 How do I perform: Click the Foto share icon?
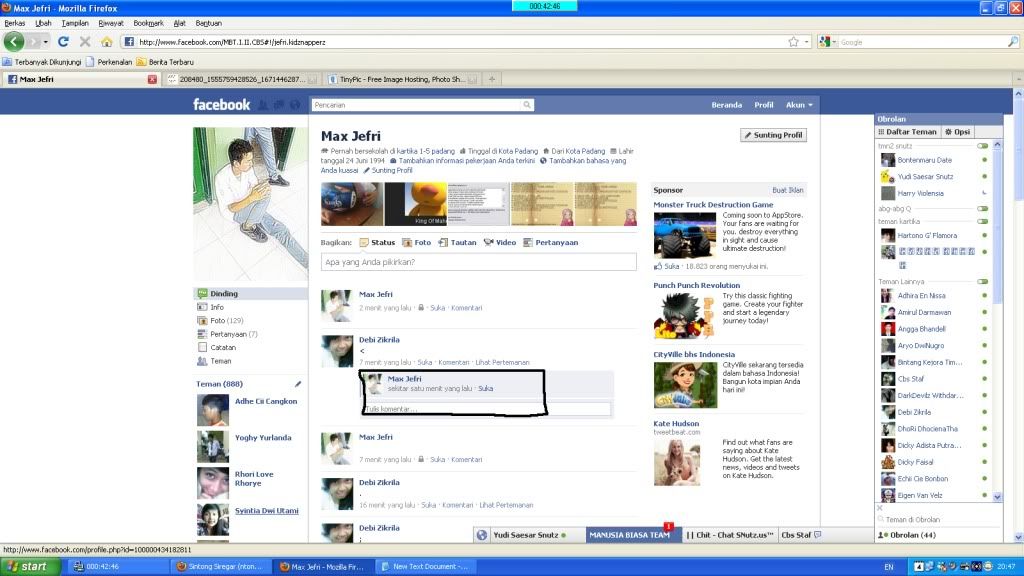click(407, 242)
